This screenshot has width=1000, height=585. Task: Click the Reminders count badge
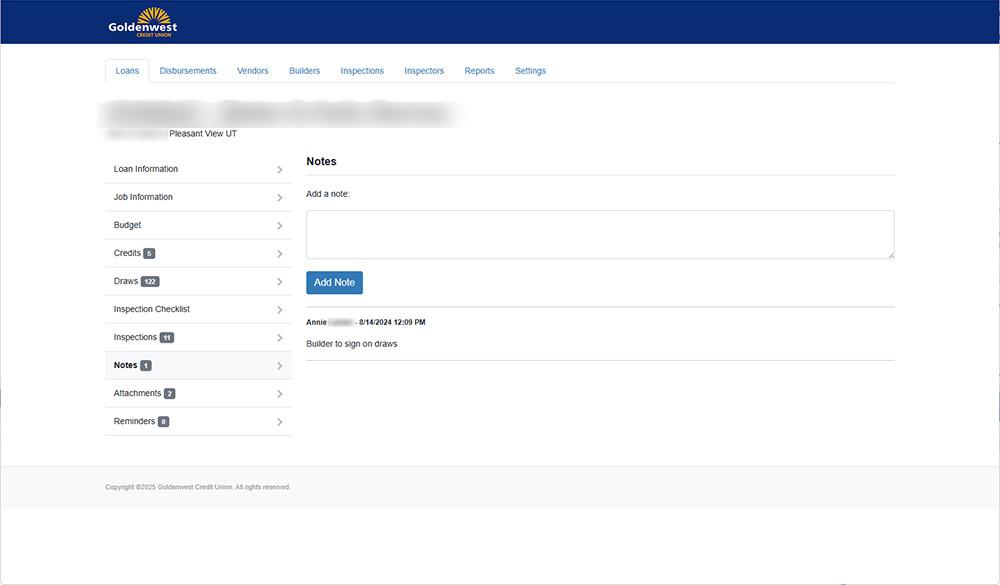pos(163,422)
